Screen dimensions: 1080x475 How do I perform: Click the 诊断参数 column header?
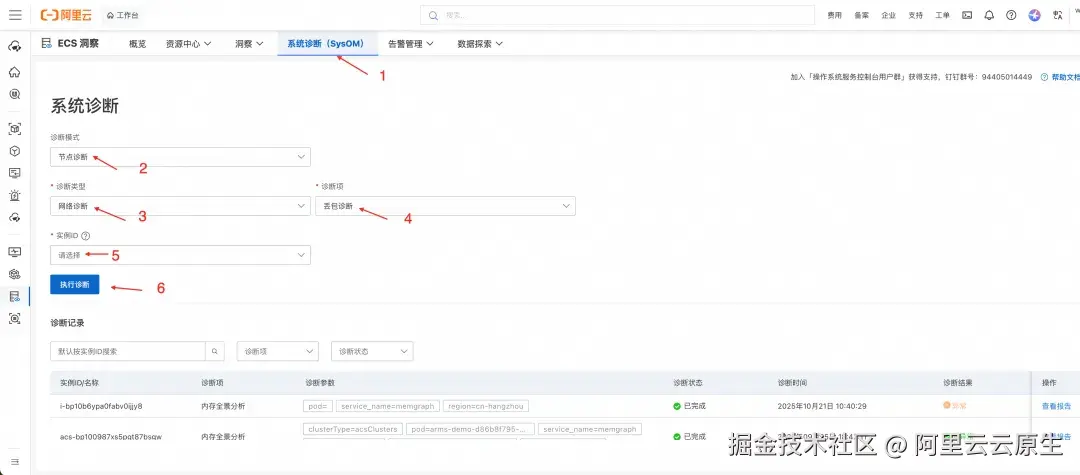320,382
